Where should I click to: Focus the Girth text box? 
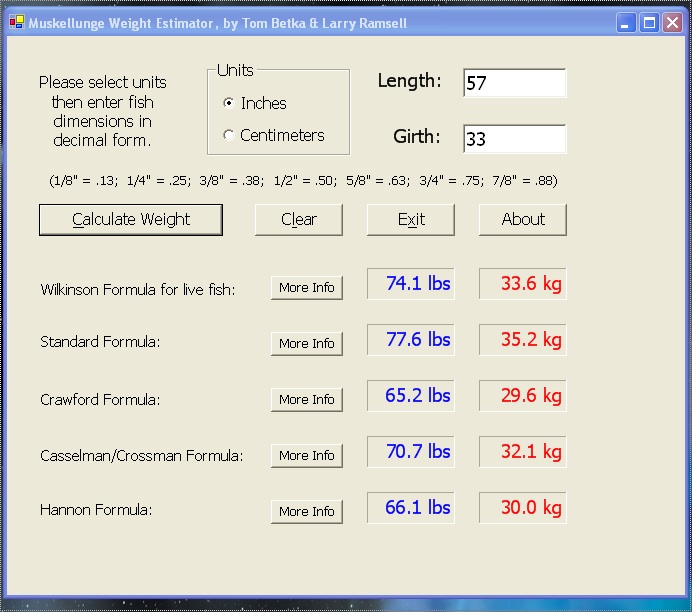point(514,139)
